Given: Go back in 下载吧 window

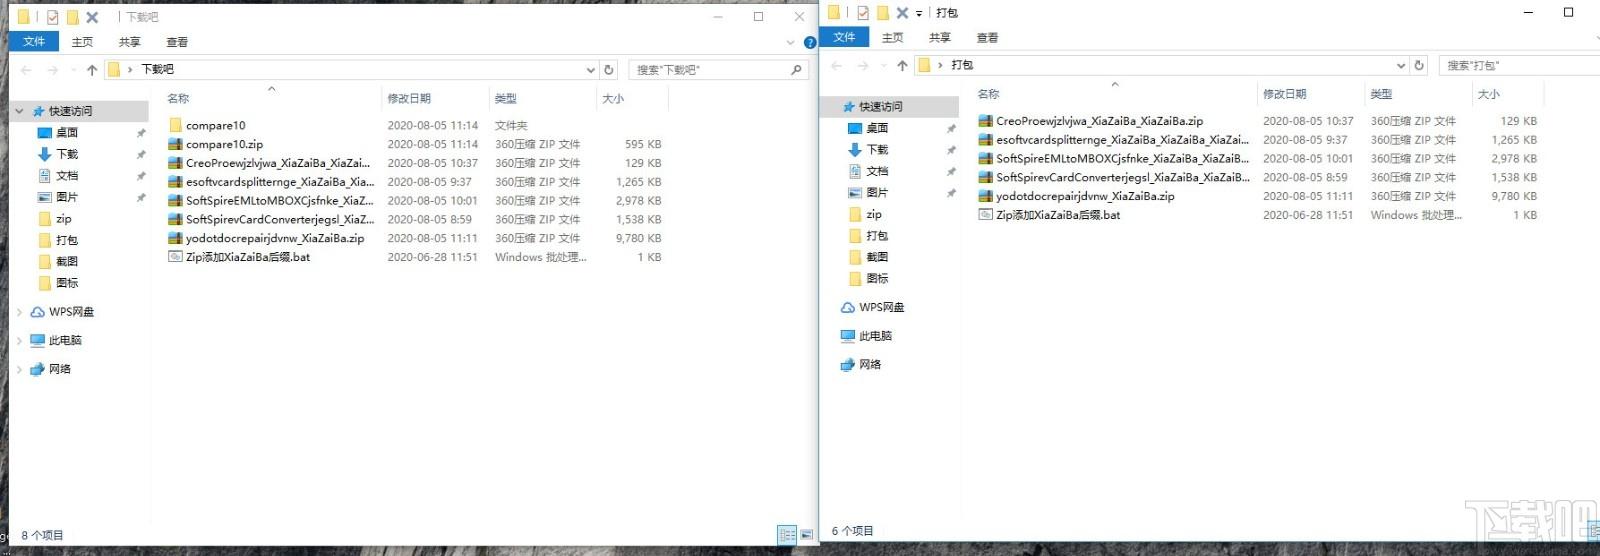Looking at the screenshot, I should point(26,70).
